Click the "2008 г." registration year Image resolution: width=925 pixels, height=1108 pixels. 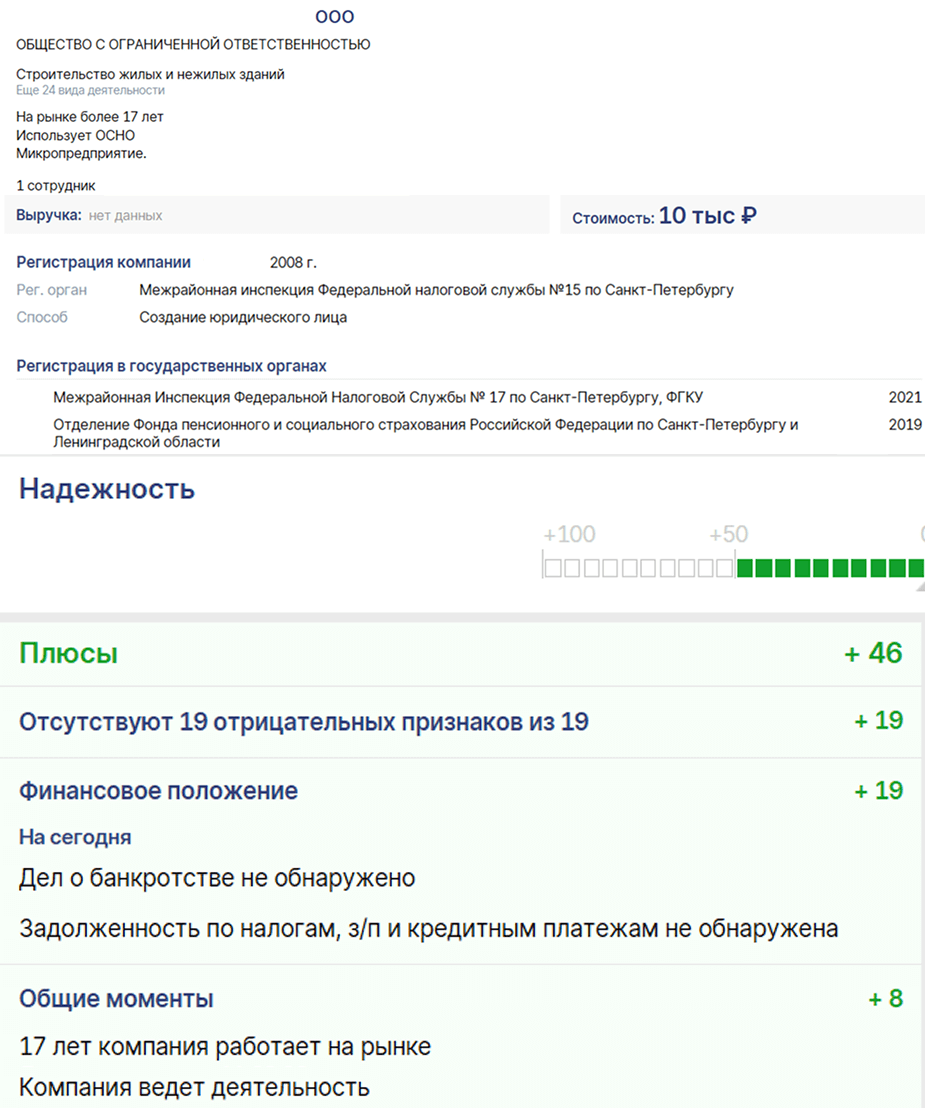(293, 263)
